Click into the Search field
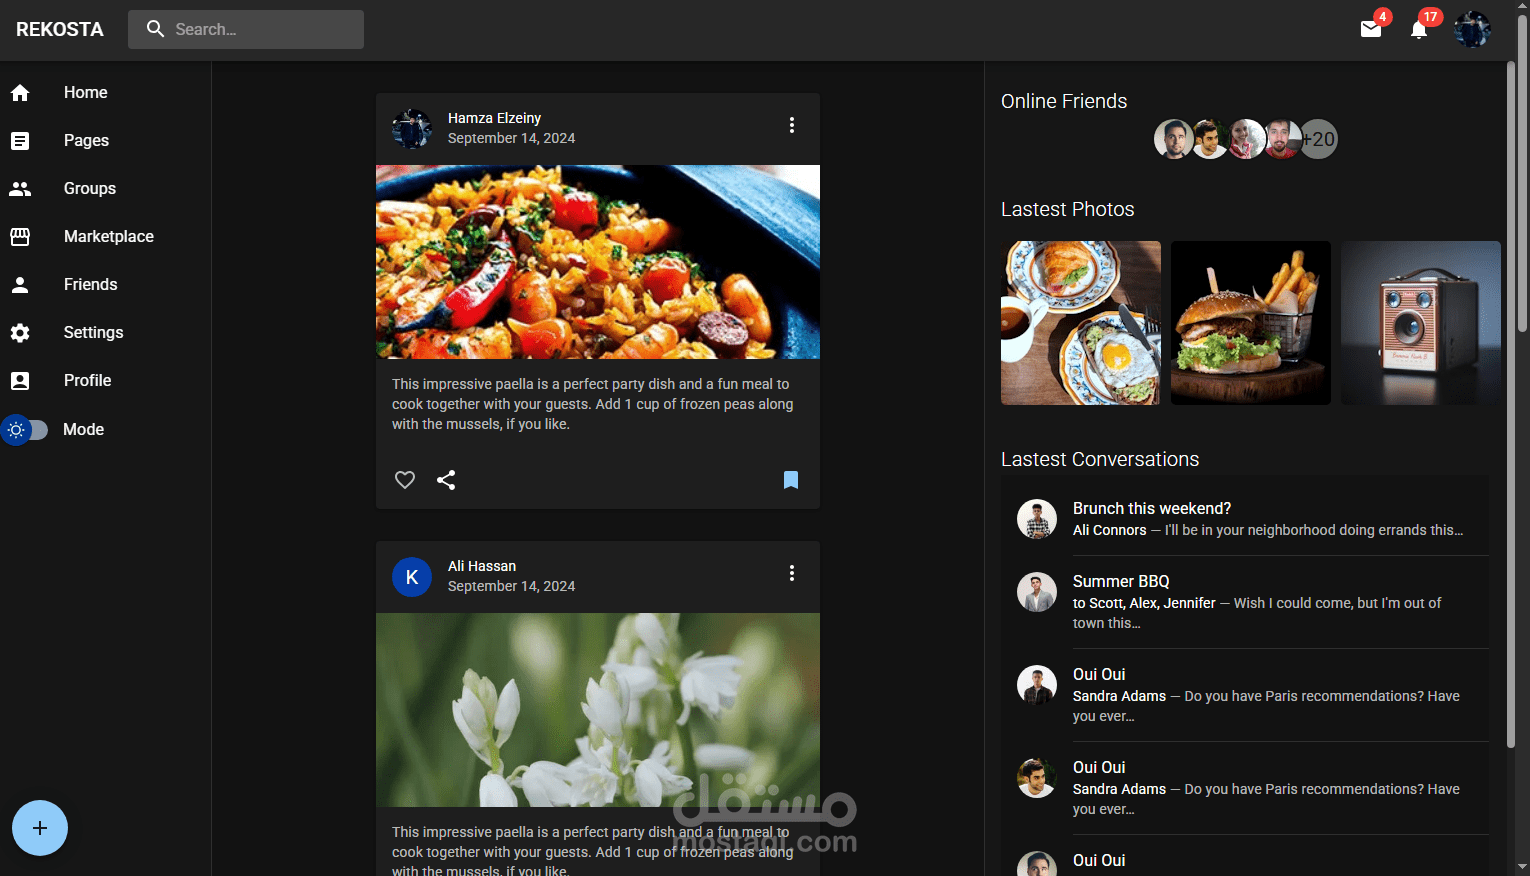1530x876 pixels. pyautogui.click(x=246, y=29)
